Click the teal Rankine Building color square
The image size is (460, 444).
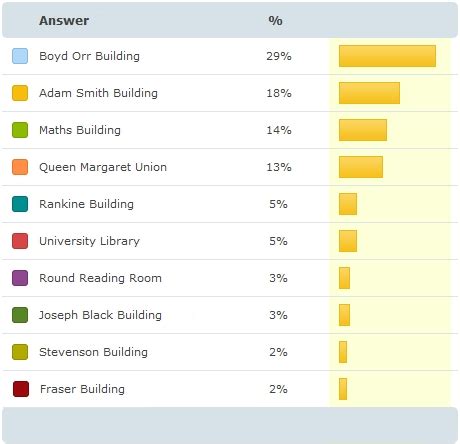20,204
